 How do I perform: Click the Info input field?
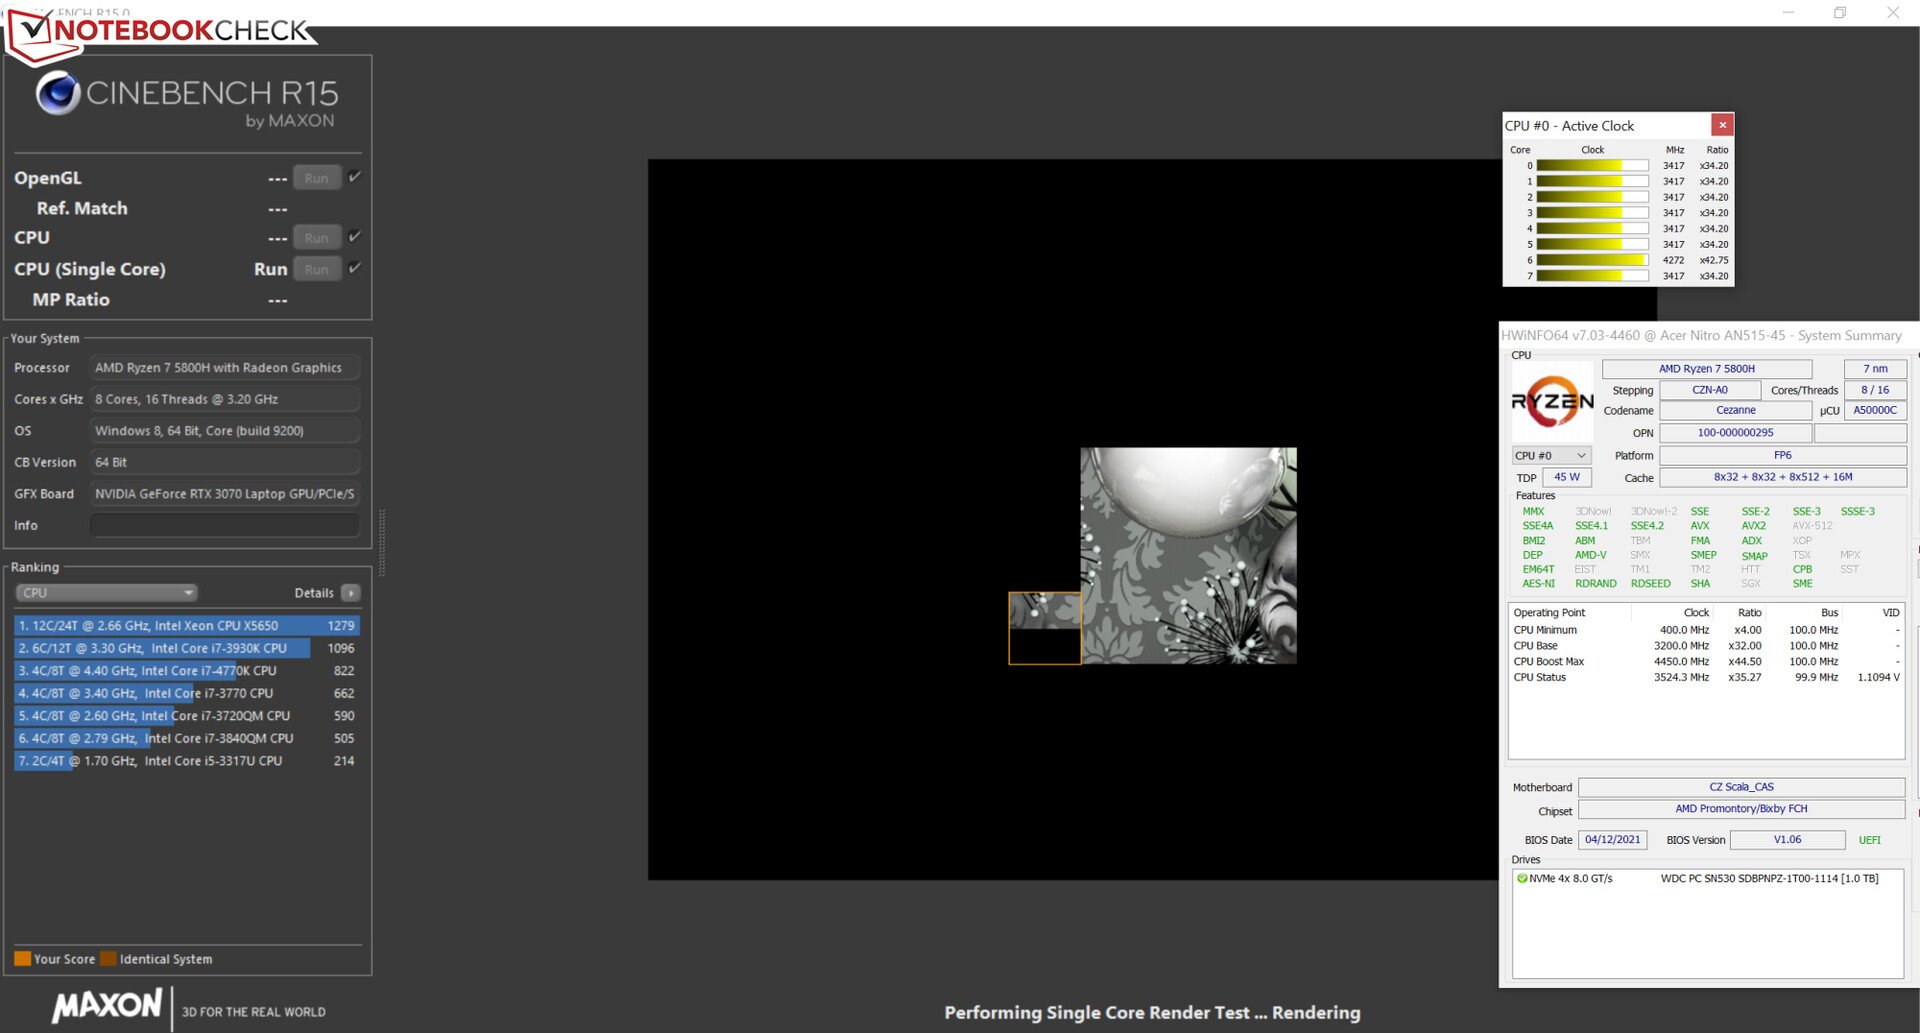[x=225, y=525]
